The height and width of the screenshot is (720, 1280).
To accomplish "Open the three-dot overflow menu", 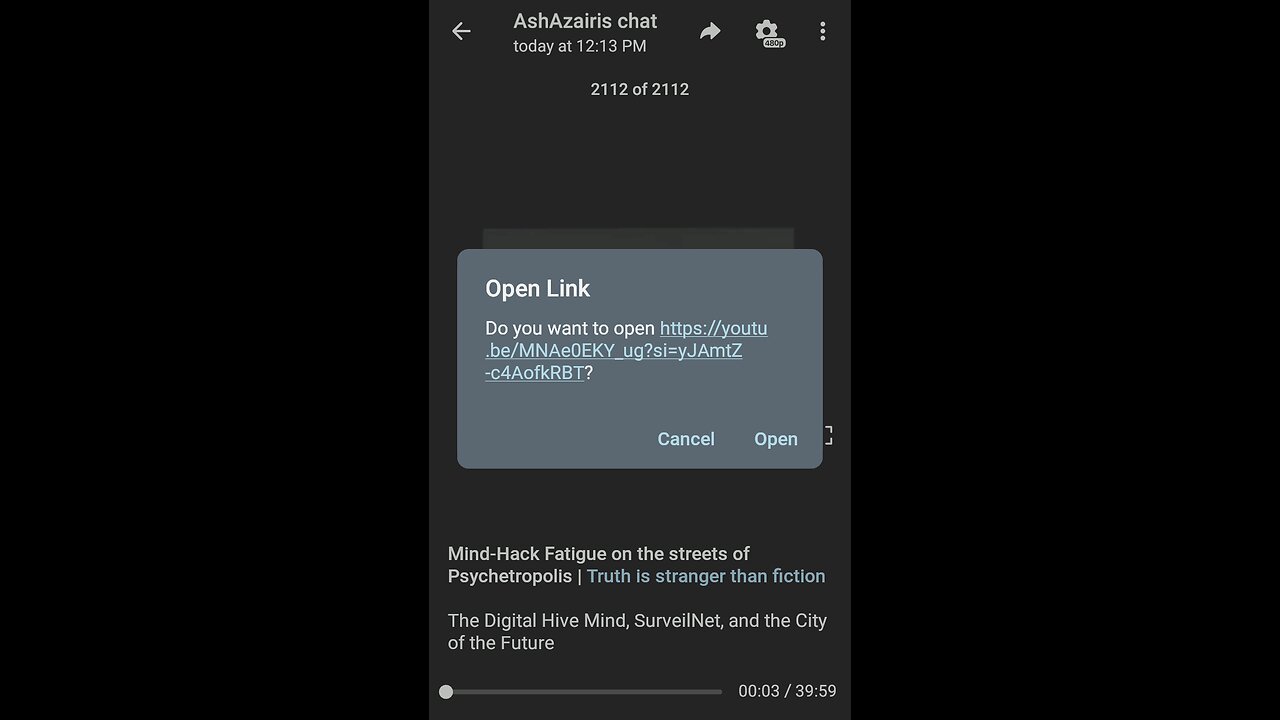I will pos(822,31).
